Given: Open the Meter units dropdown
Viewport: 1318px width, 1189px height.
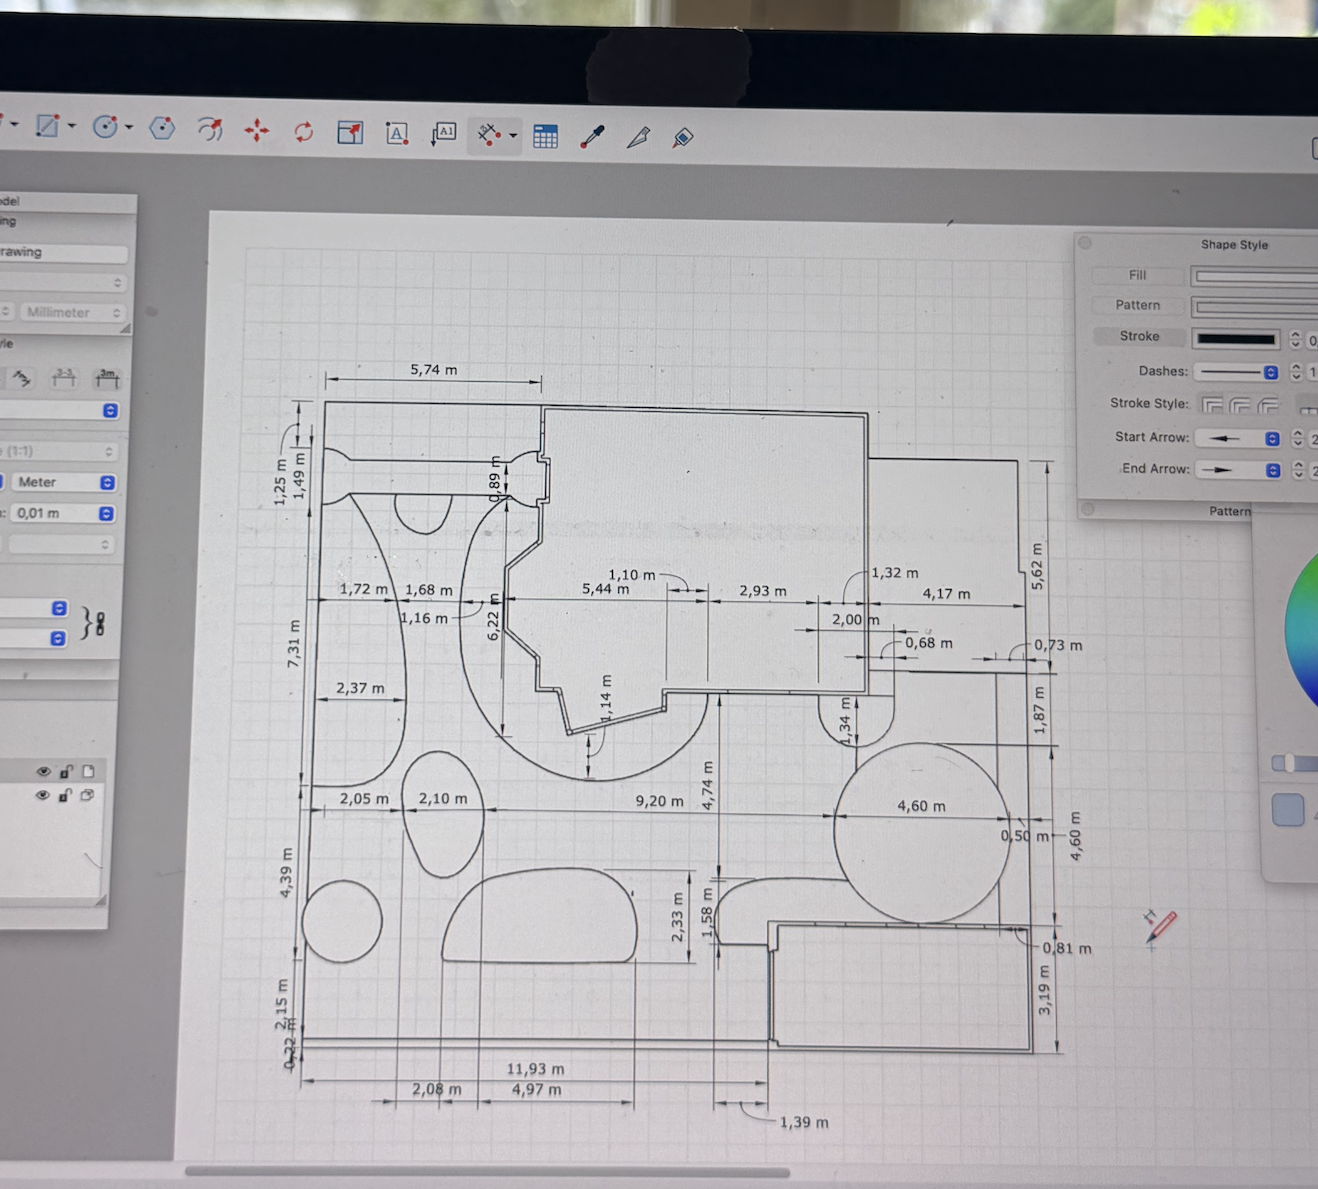Looking at the screenshot, I should pos(62,482).
